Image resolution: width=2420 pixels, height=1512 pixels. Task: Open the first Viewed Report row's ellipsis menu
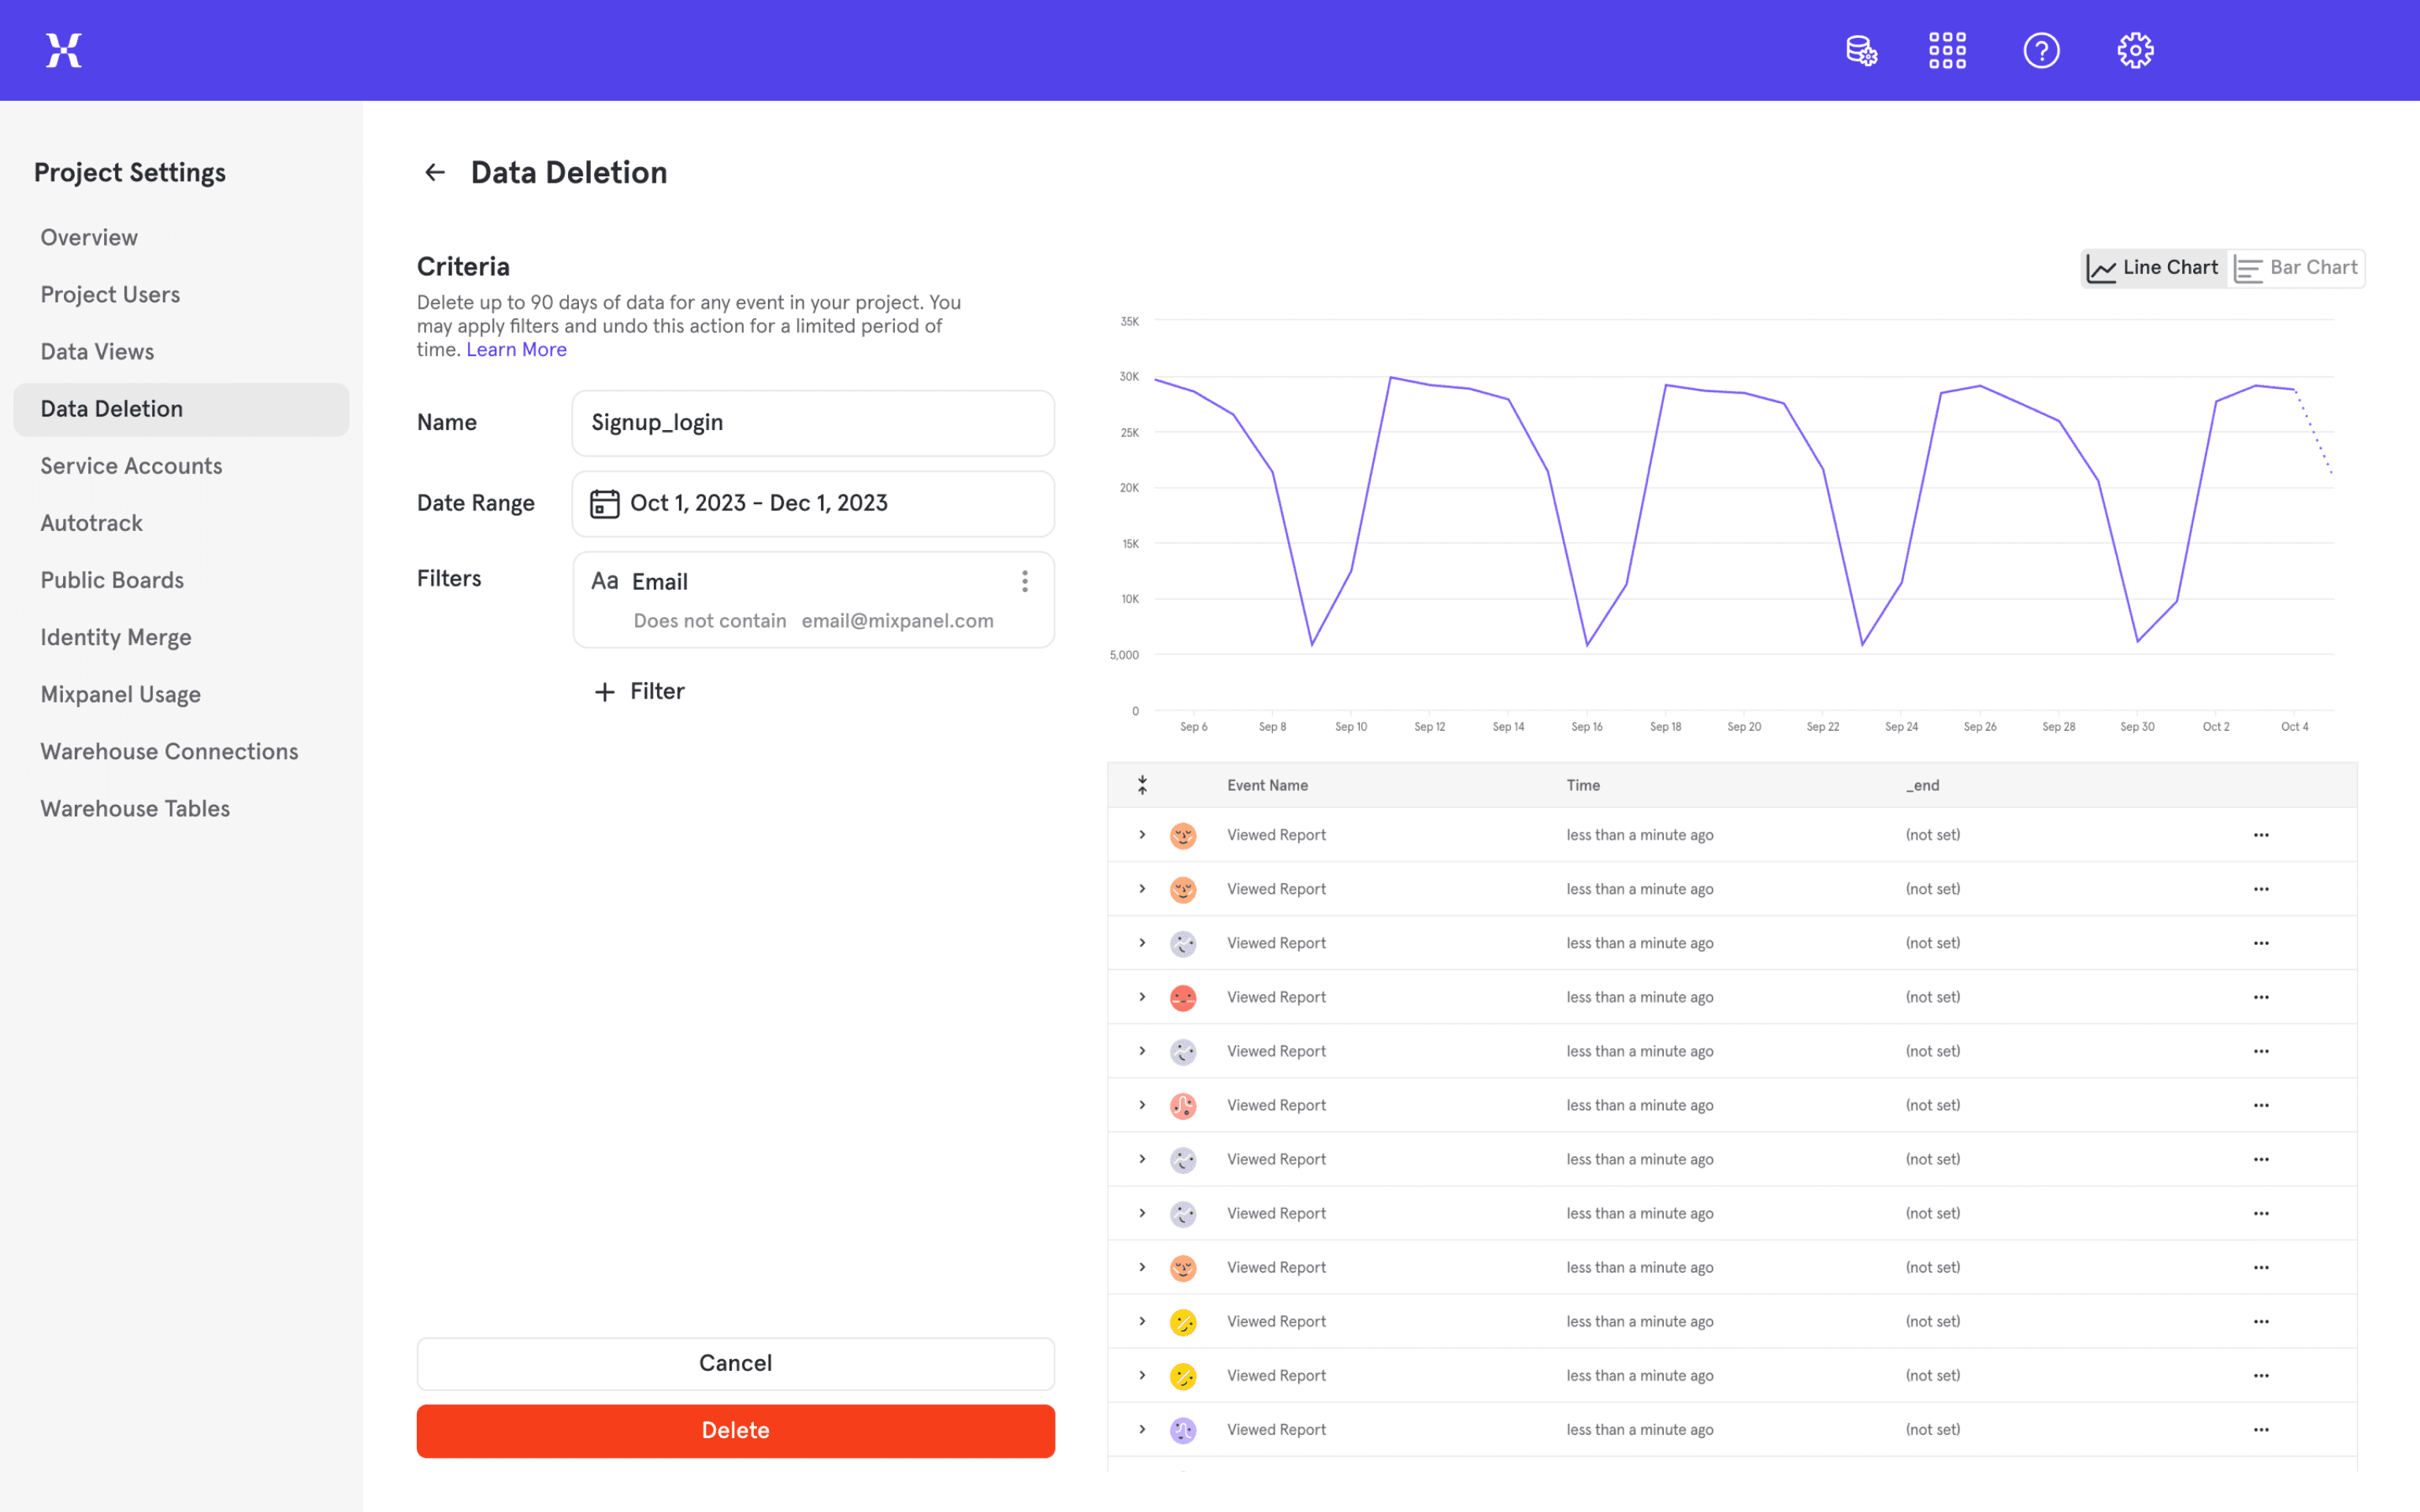click(x=2261, y=835)
